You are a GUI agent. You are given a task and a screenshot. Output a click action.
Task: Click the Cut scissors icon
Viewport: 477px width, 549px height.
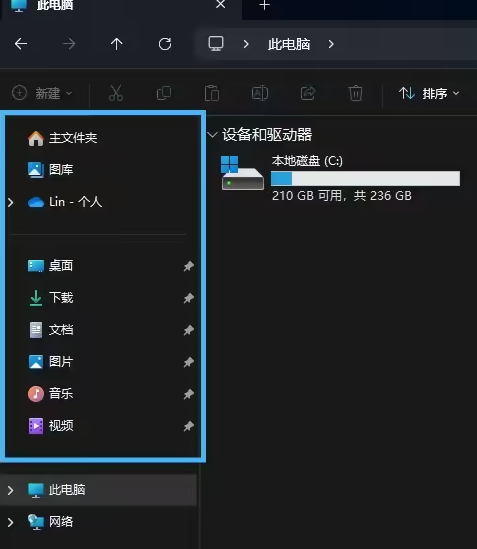[x=116, y=93]
